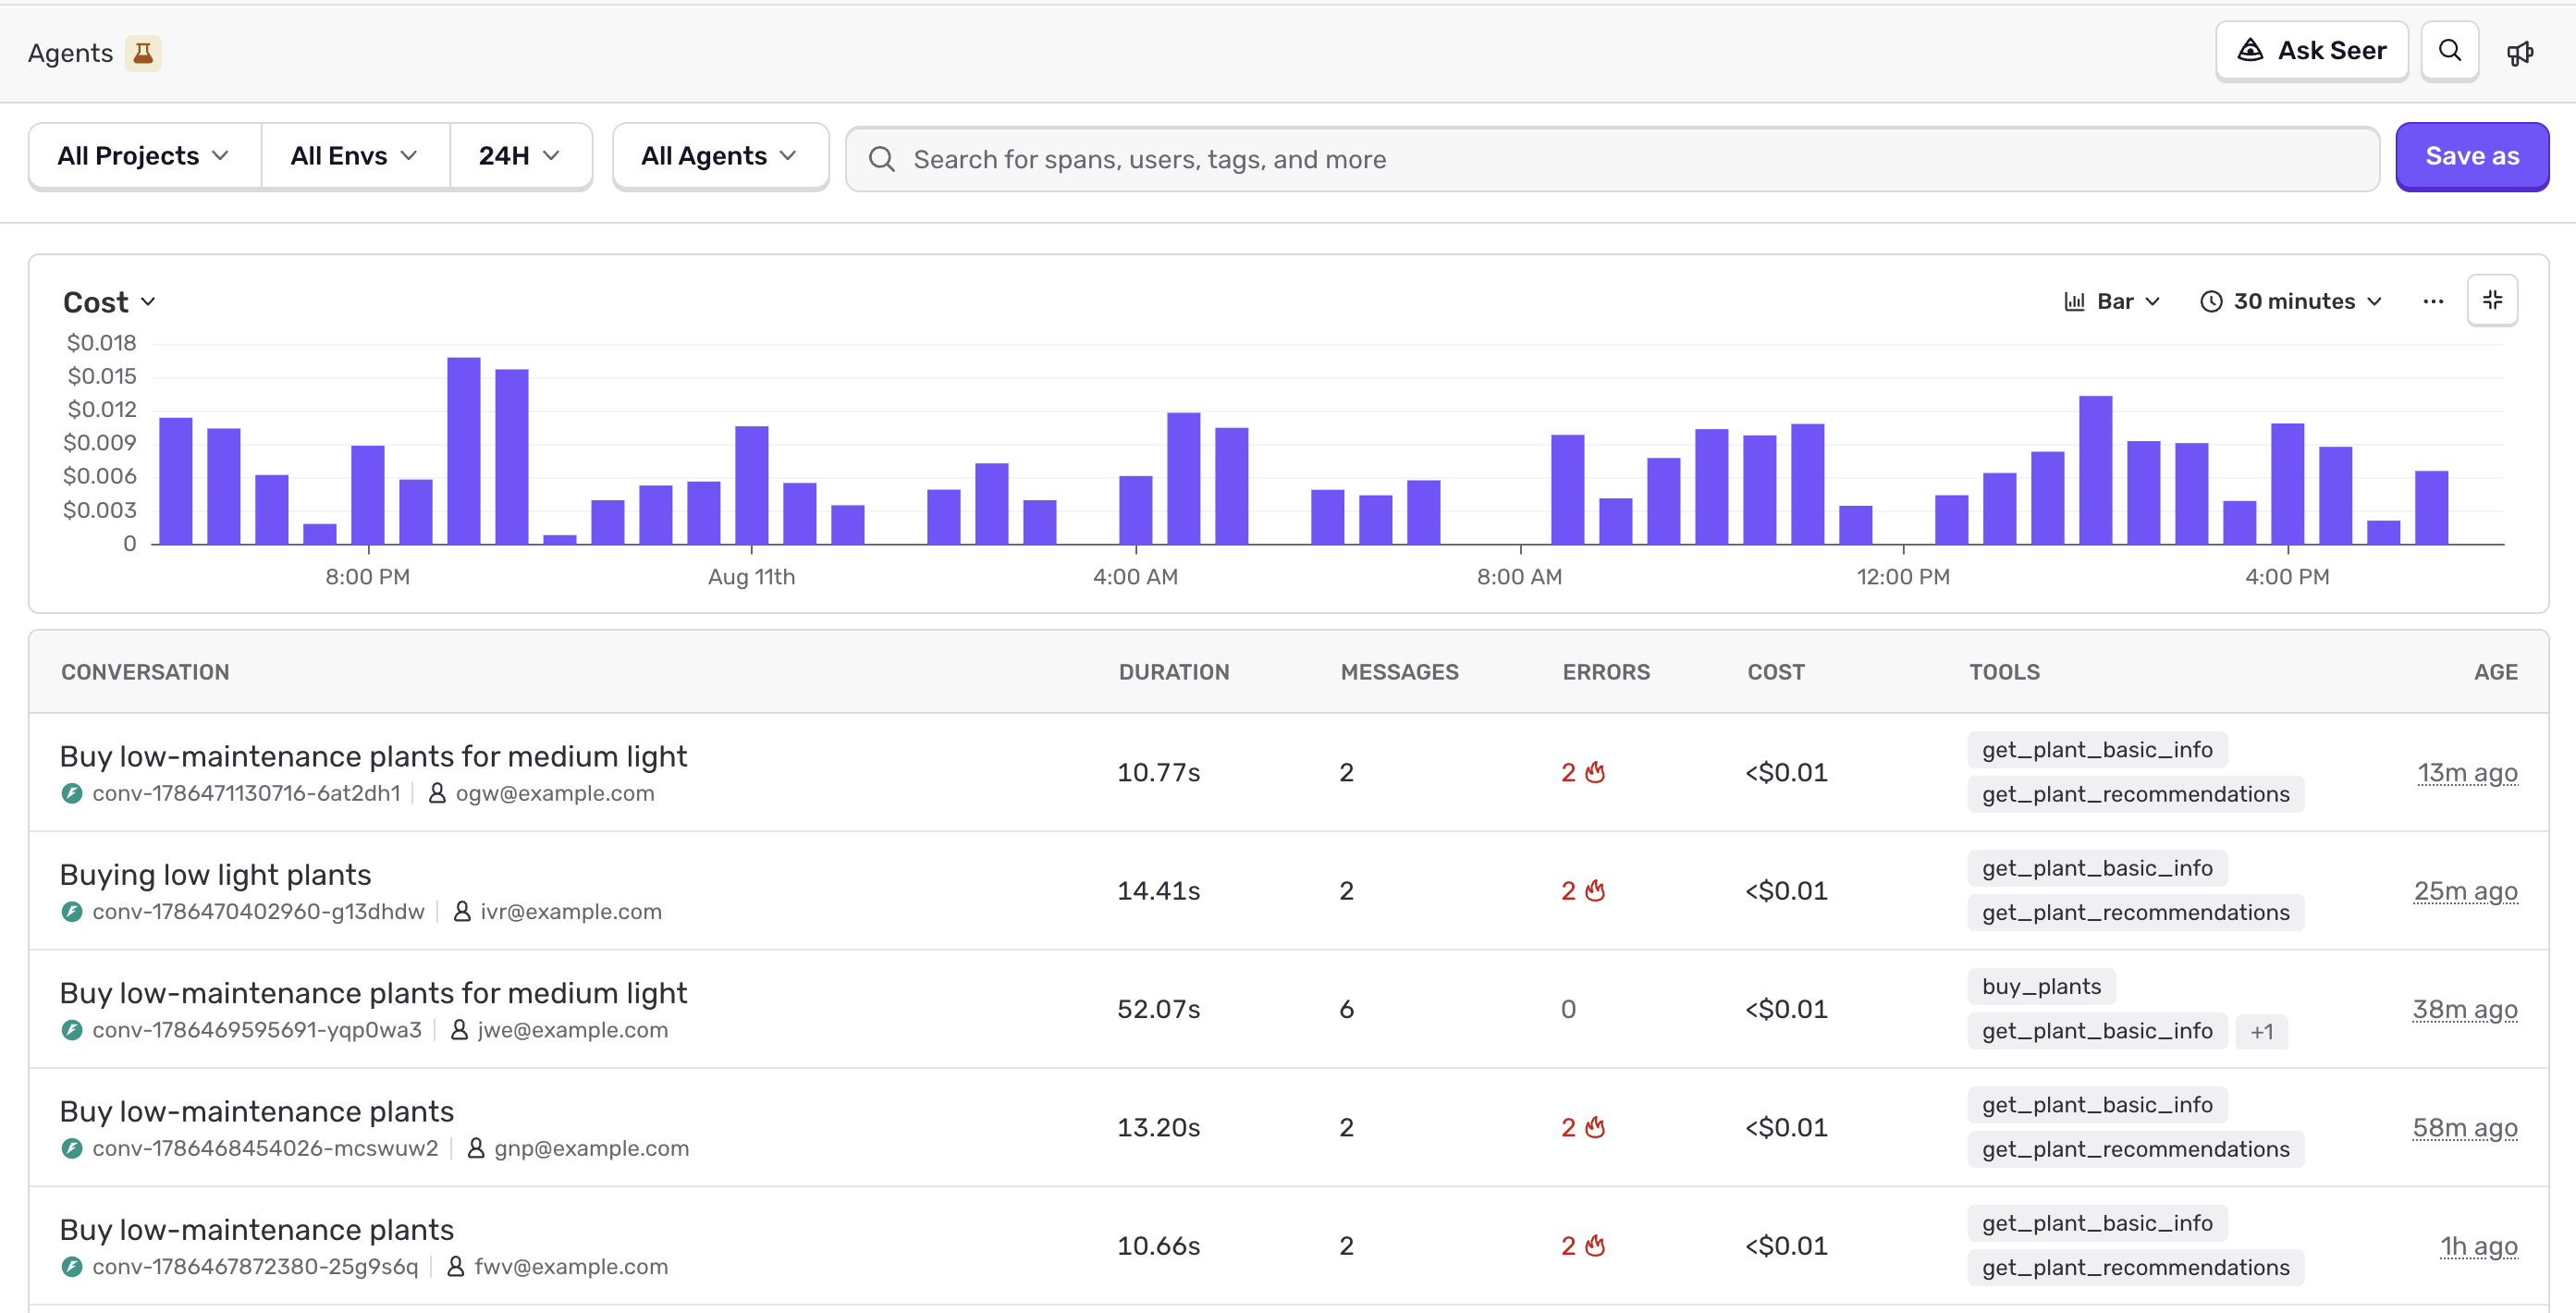Screen dimensions: 2576x1313
Task: Click the project icon beside conv-1786470402960-g13dhdw
Action: point(72,912)
